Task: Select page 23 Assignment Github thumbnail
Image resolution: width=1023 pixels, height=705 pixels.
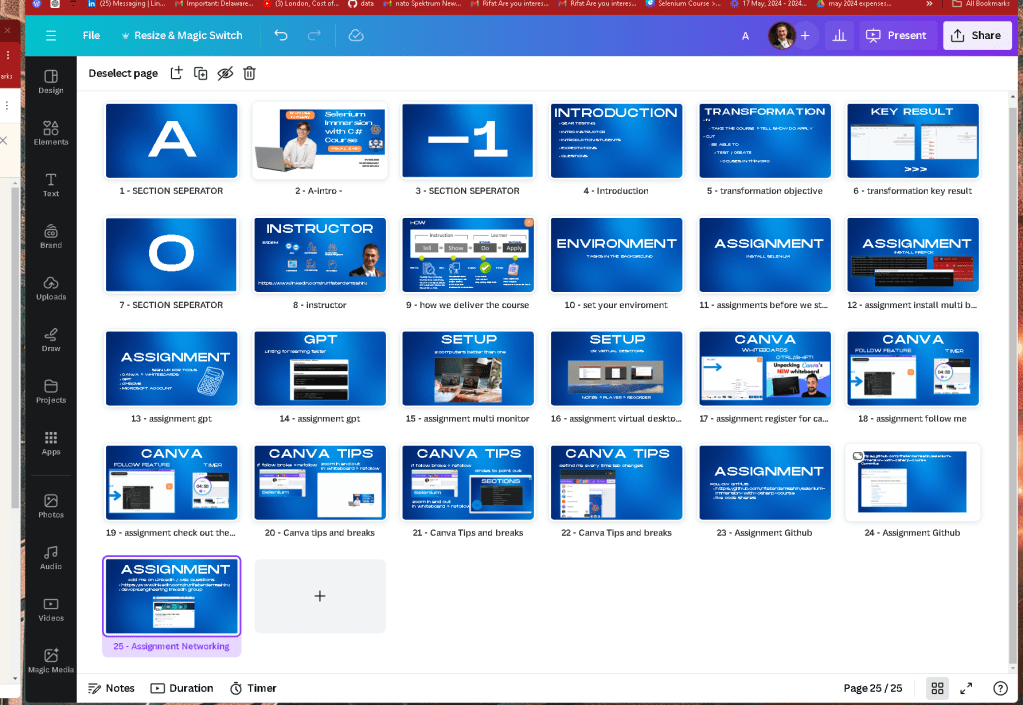Action: click(x=765, y=483)
